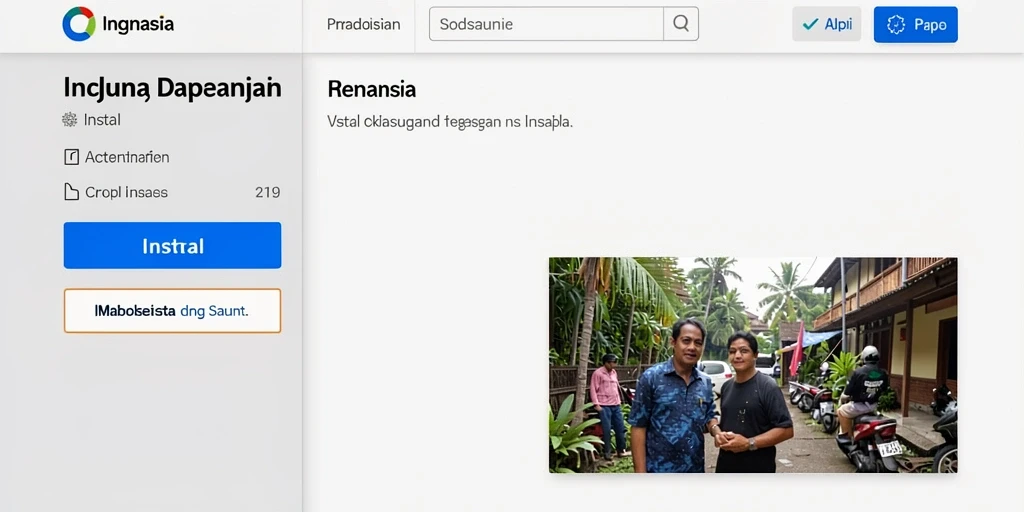Click the badge icon in Papo button
1024x512 pixels.
[896, 25]
